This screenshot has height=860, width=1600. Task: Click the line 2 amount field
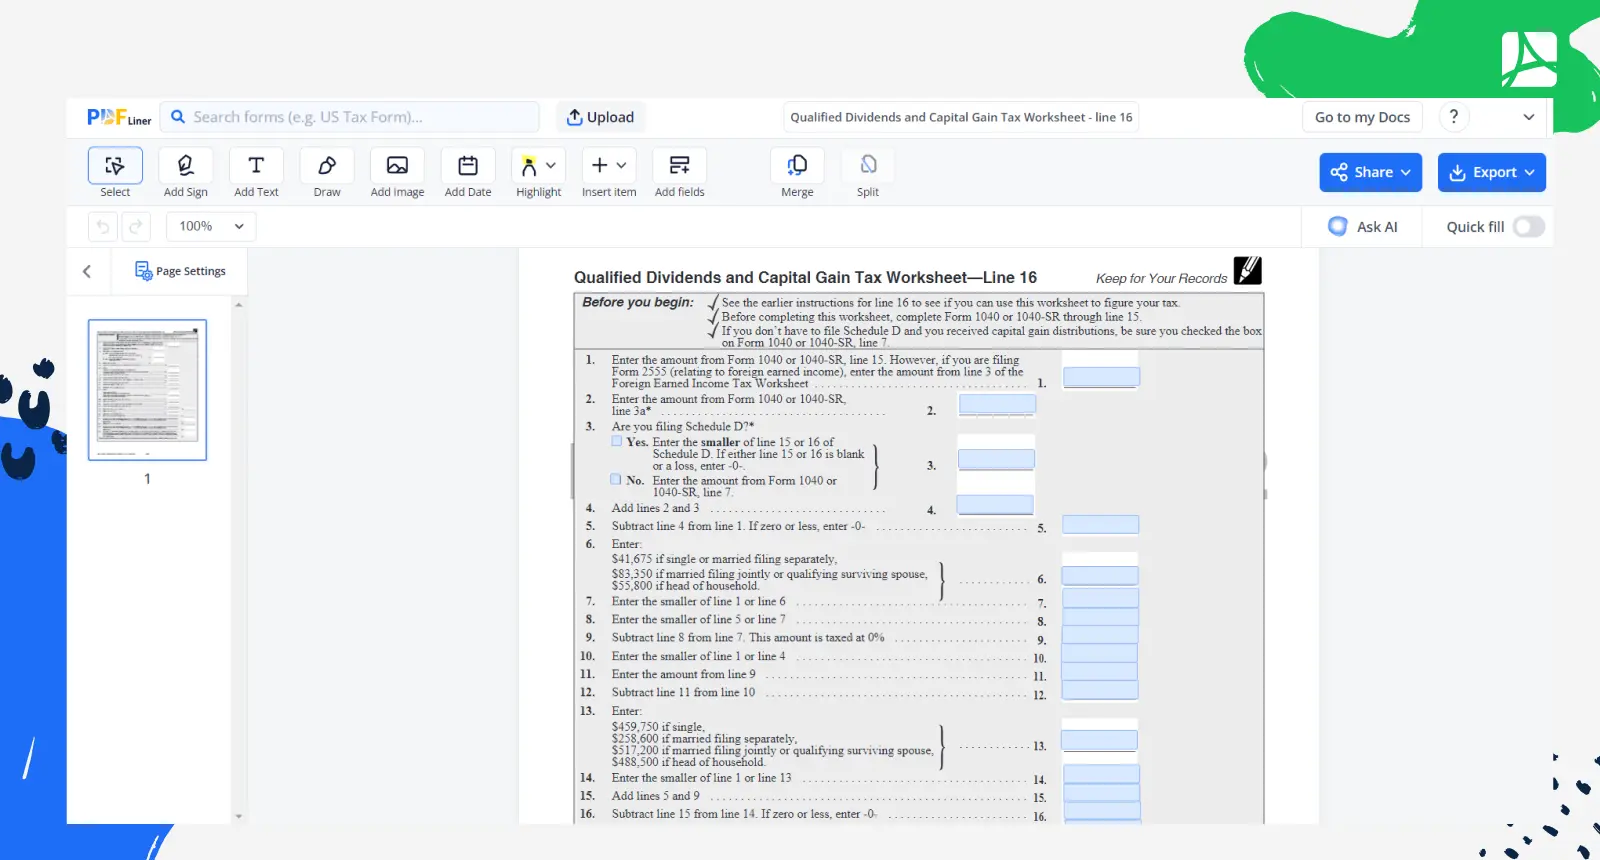click(997, 404)
